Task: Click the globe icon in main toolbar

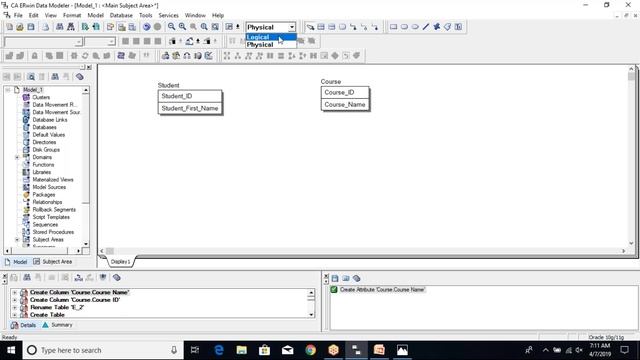Action: (147, 27)
